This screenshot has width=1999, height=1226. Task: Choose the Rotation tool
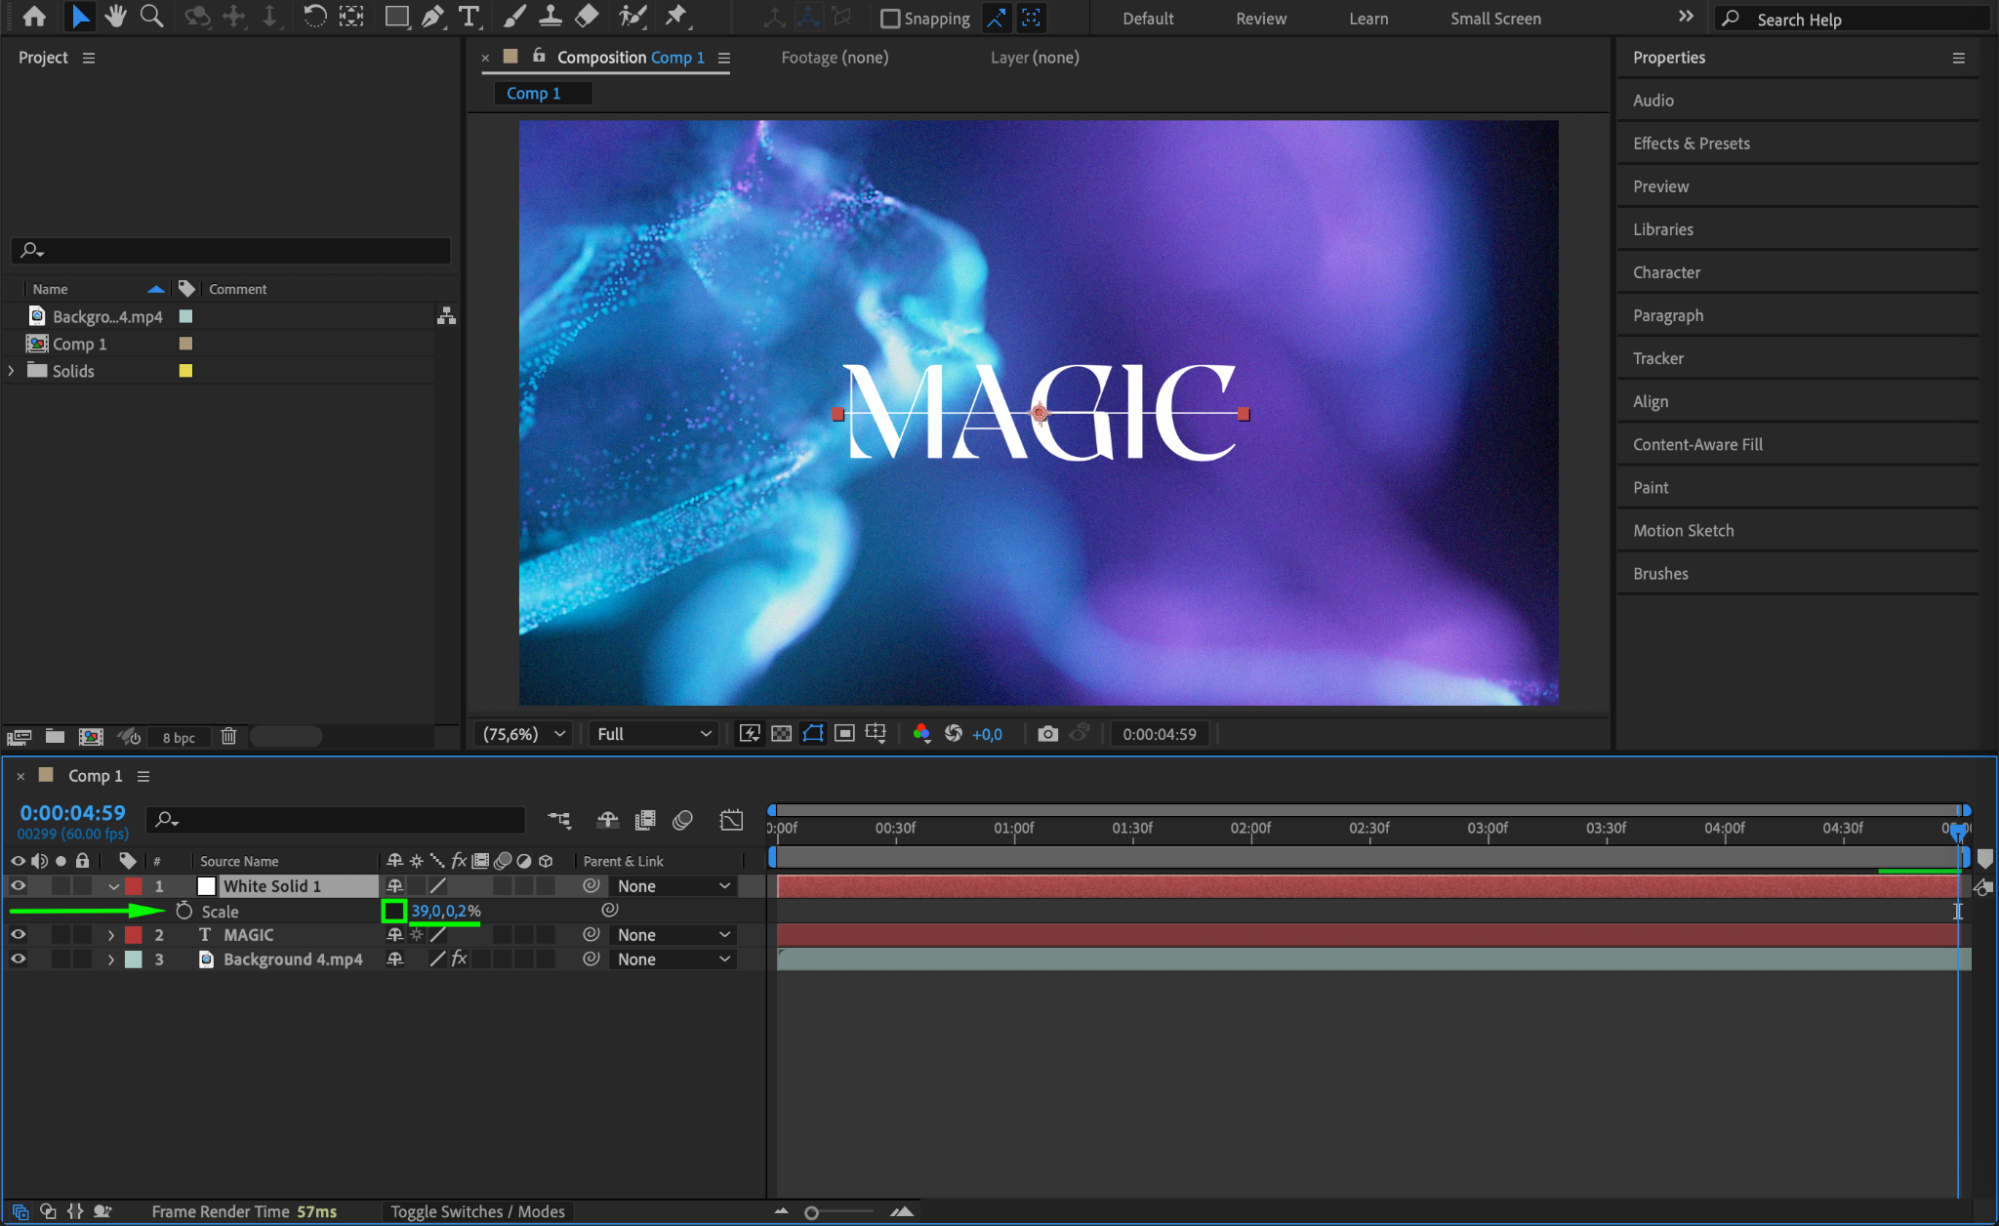pos(314,17)
